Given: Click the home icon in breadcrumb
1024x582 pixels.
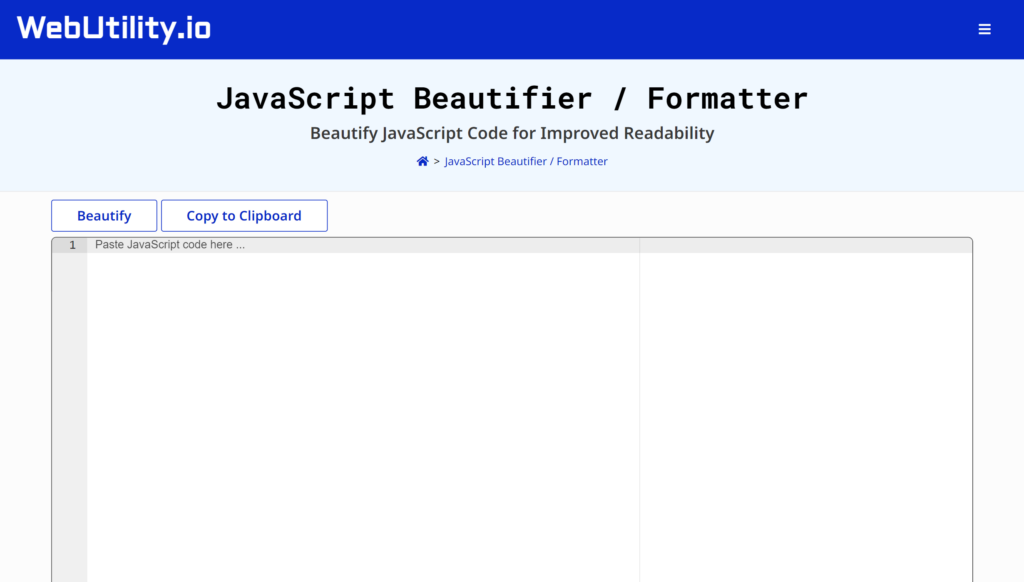Looking at the screenshot, I should (423, 161).
